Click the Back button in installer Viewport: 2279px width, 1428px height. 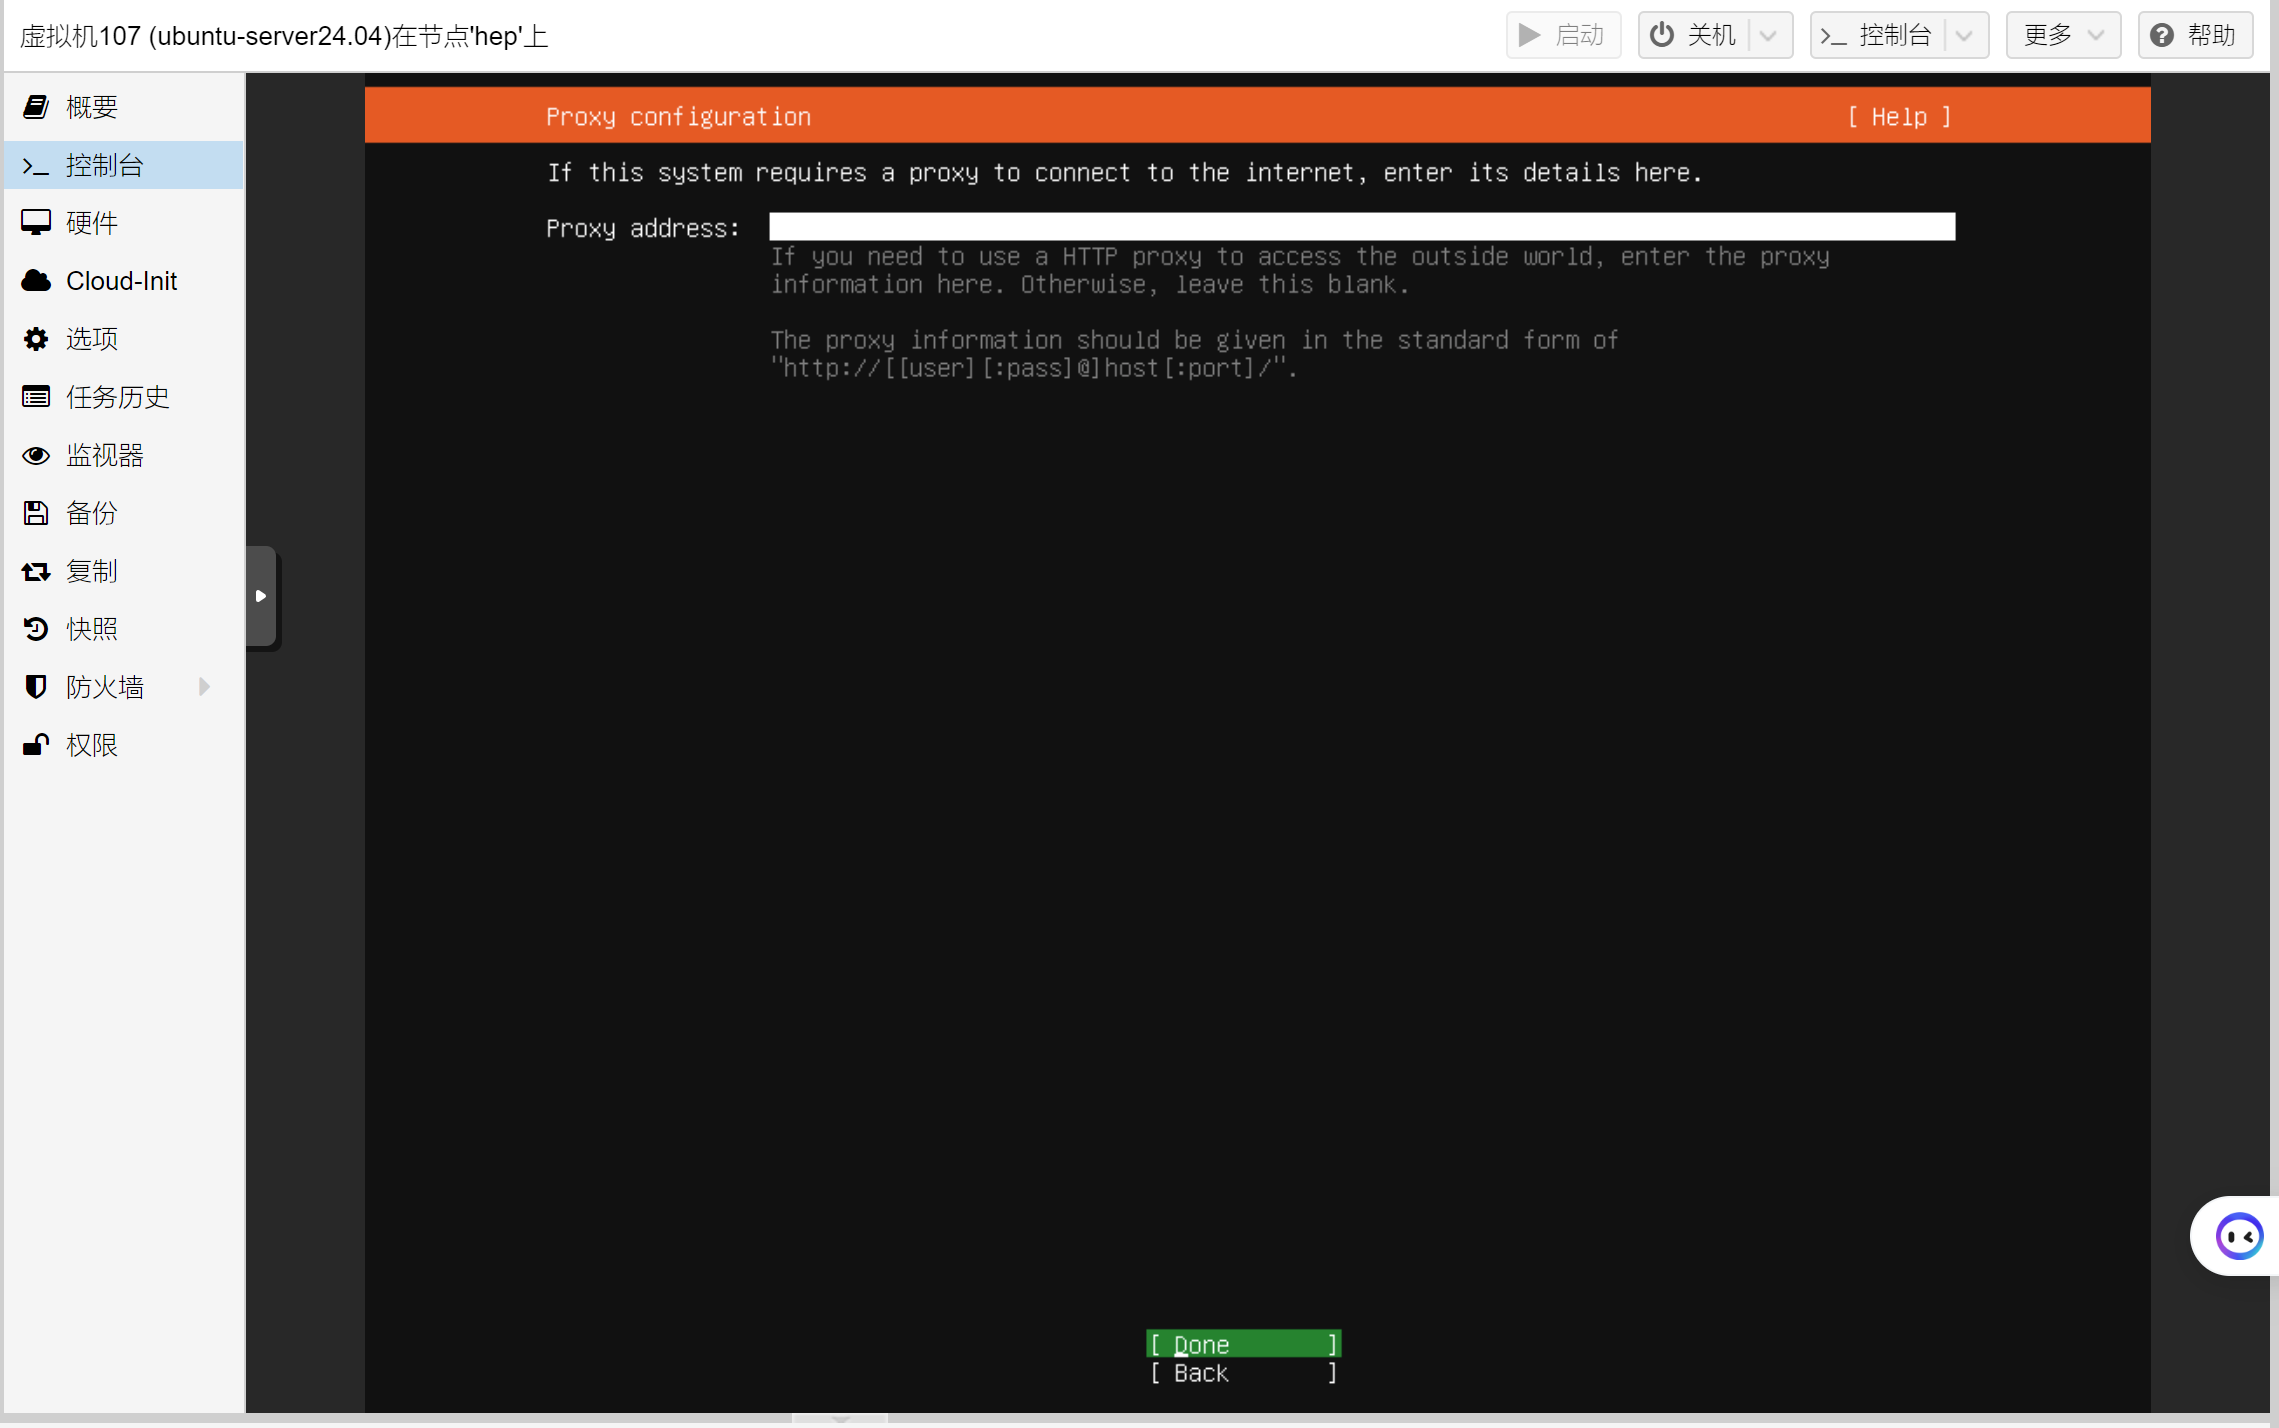pos(1242,1373)
